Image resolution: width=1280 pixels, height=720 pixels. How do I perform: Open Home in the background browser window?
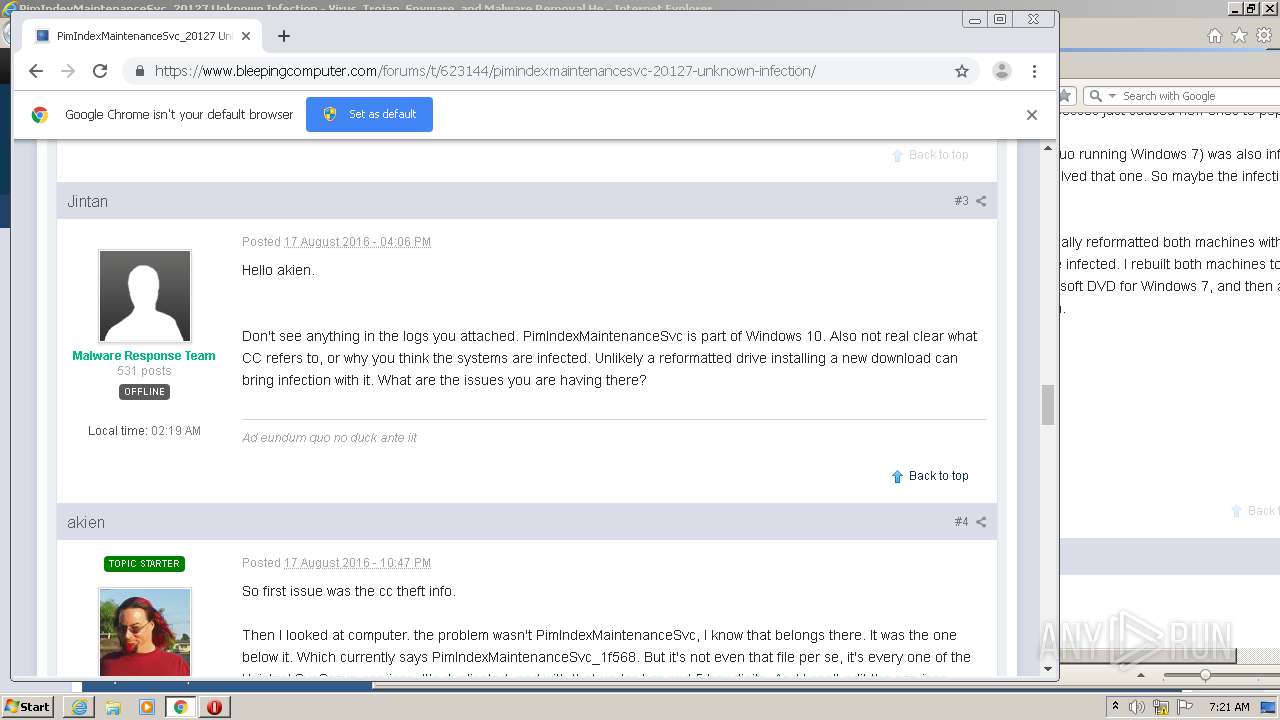click(x=1214, y=36)
